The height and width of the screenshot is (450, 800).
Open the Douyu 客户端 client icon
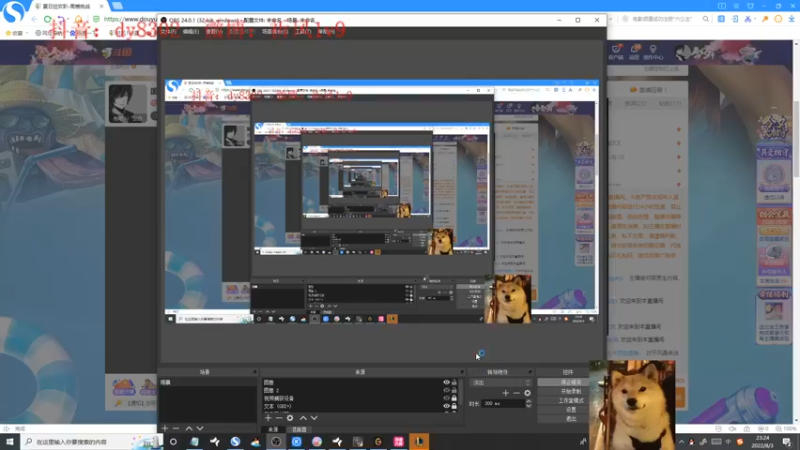pyautogui.click(x=616, y=52)
